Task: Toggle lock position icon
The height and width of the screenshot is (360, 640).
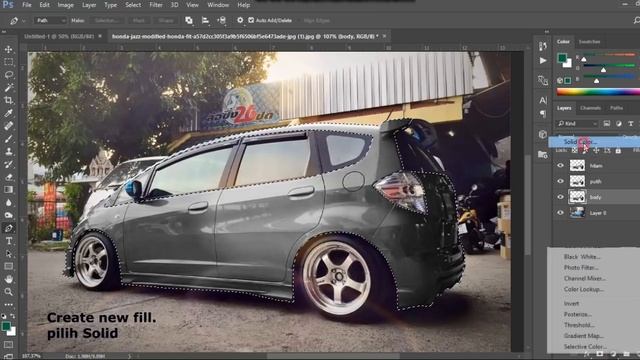Action: 596,151
